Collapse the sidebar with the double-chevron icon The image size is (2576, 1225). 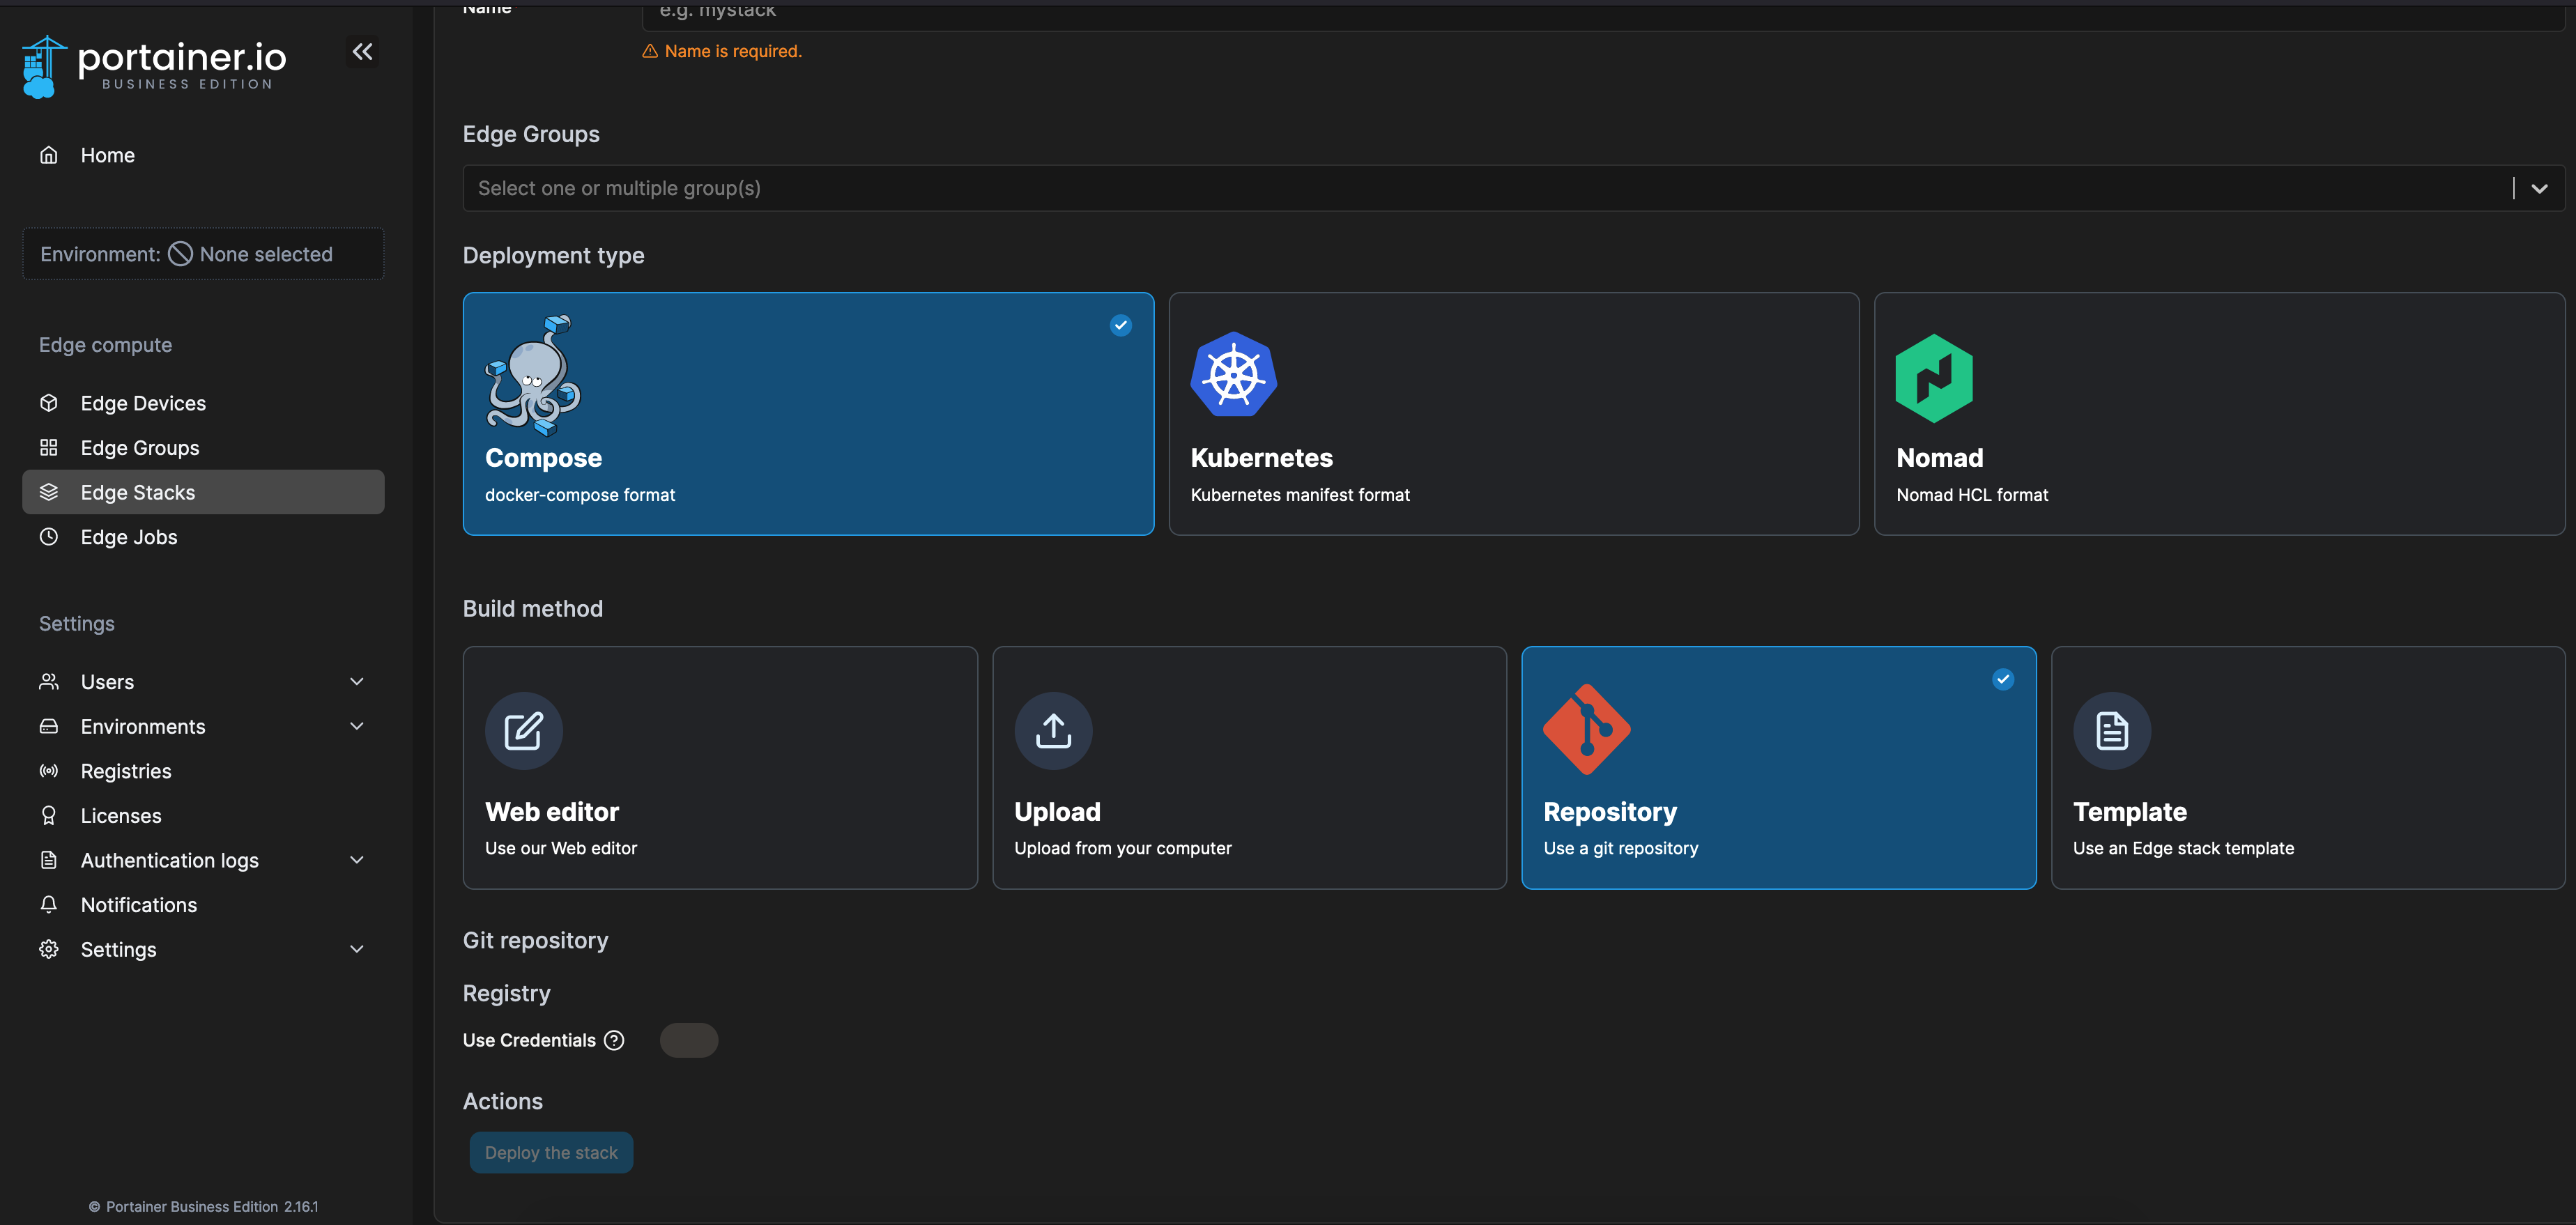[362, 51]
